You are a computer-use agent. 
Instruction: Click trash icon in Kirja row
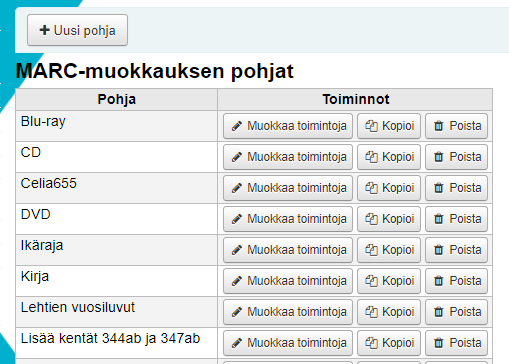(439, 281)
